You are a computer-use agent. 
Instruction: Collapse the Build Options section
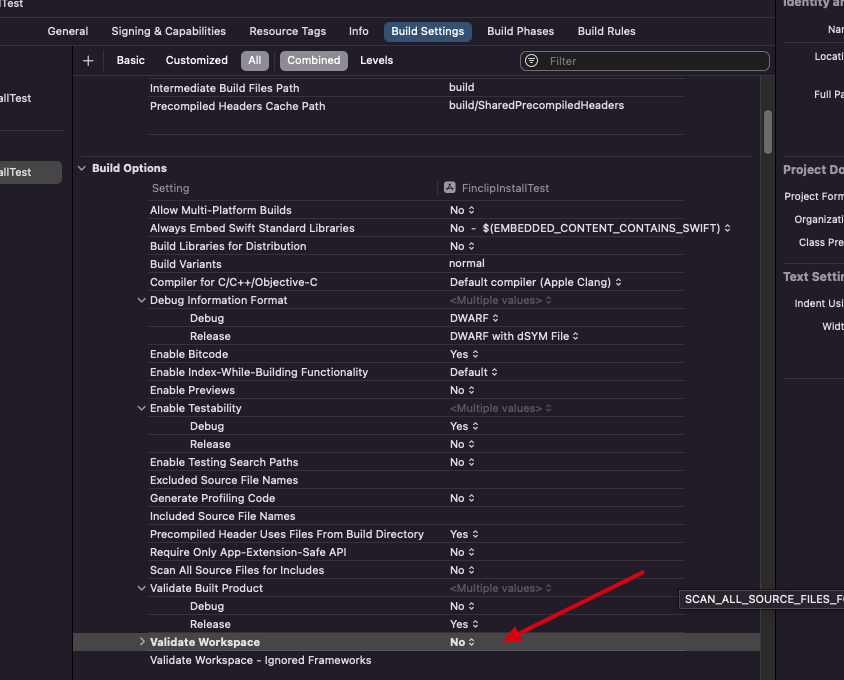(x=82, y=168)
